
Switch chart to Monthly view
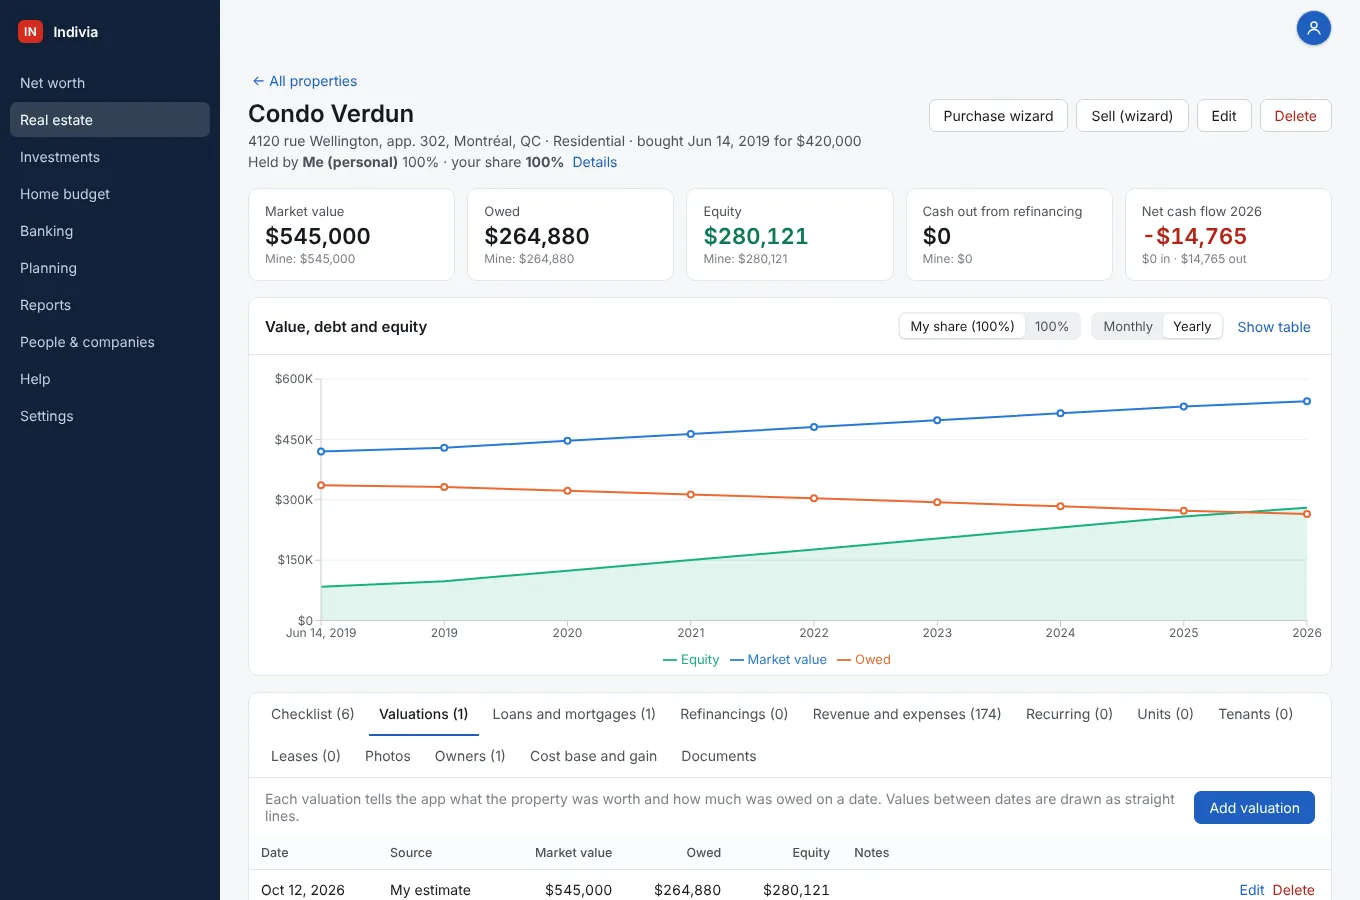[1127, 327]
